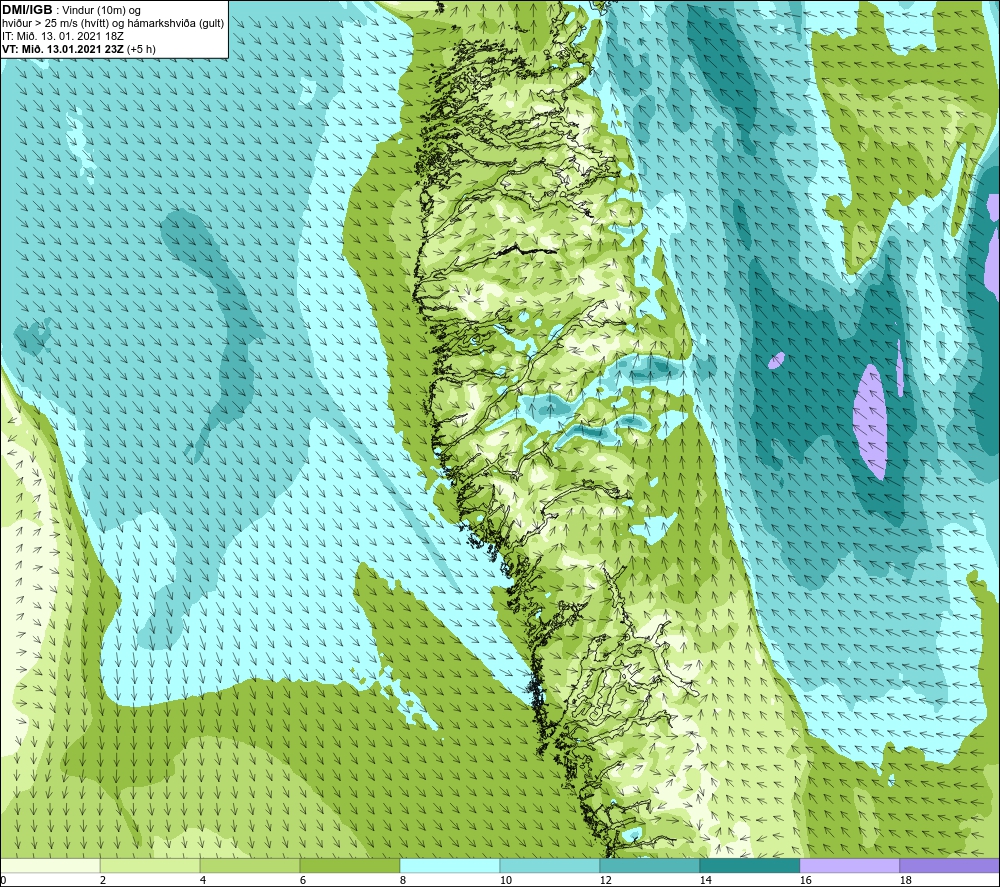Click the 6–8 m/s dark green legend swatch
Viewport: 1000px width, 887px height.
coord(350,866)
